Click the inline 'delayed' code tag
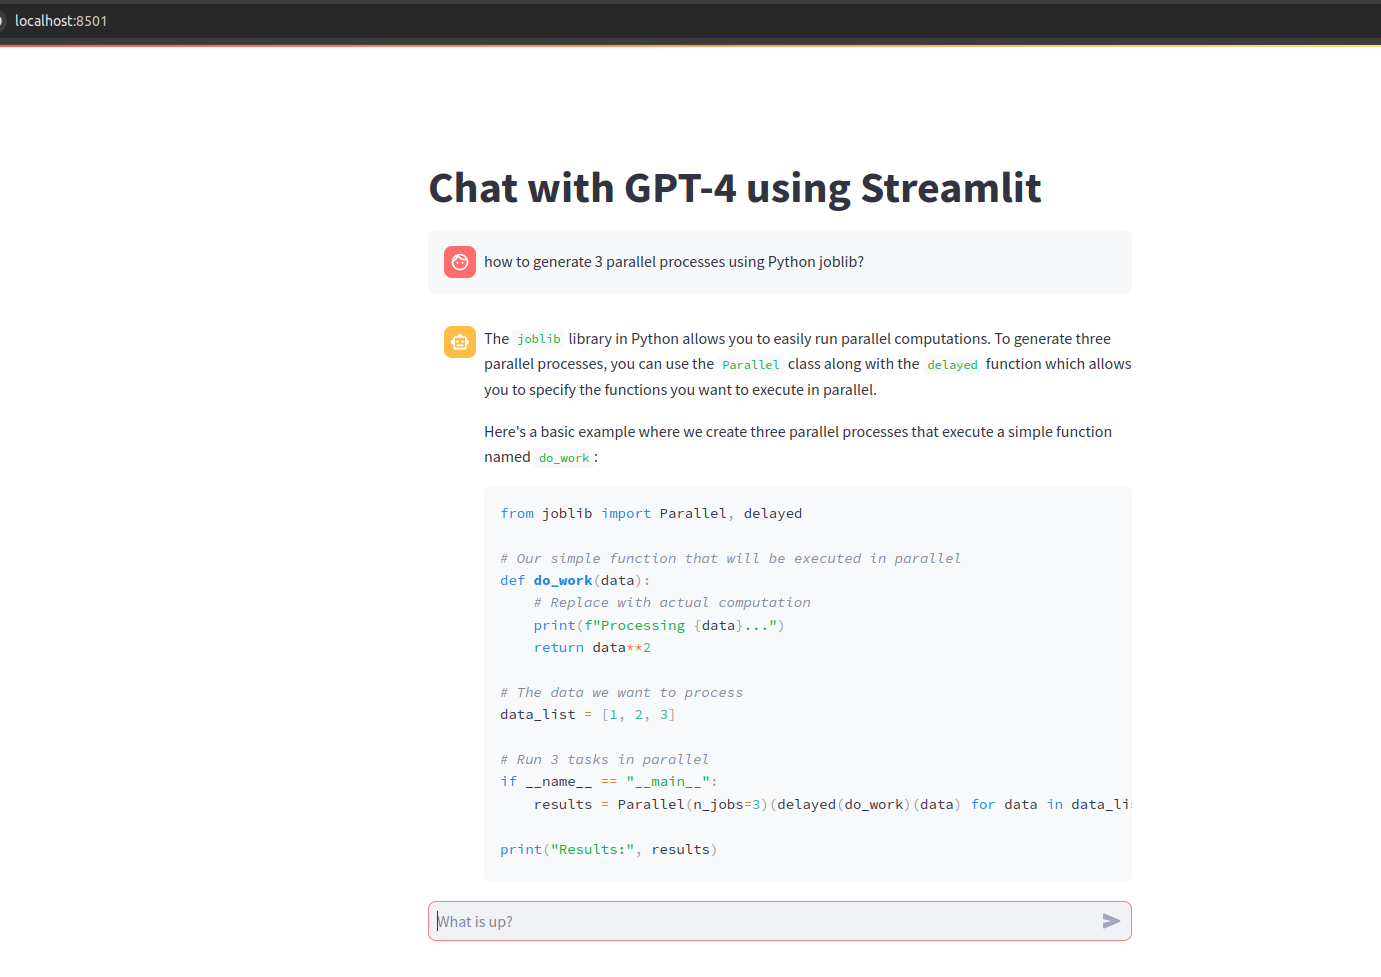This screenshot has width=1381, height=977. 952,365
